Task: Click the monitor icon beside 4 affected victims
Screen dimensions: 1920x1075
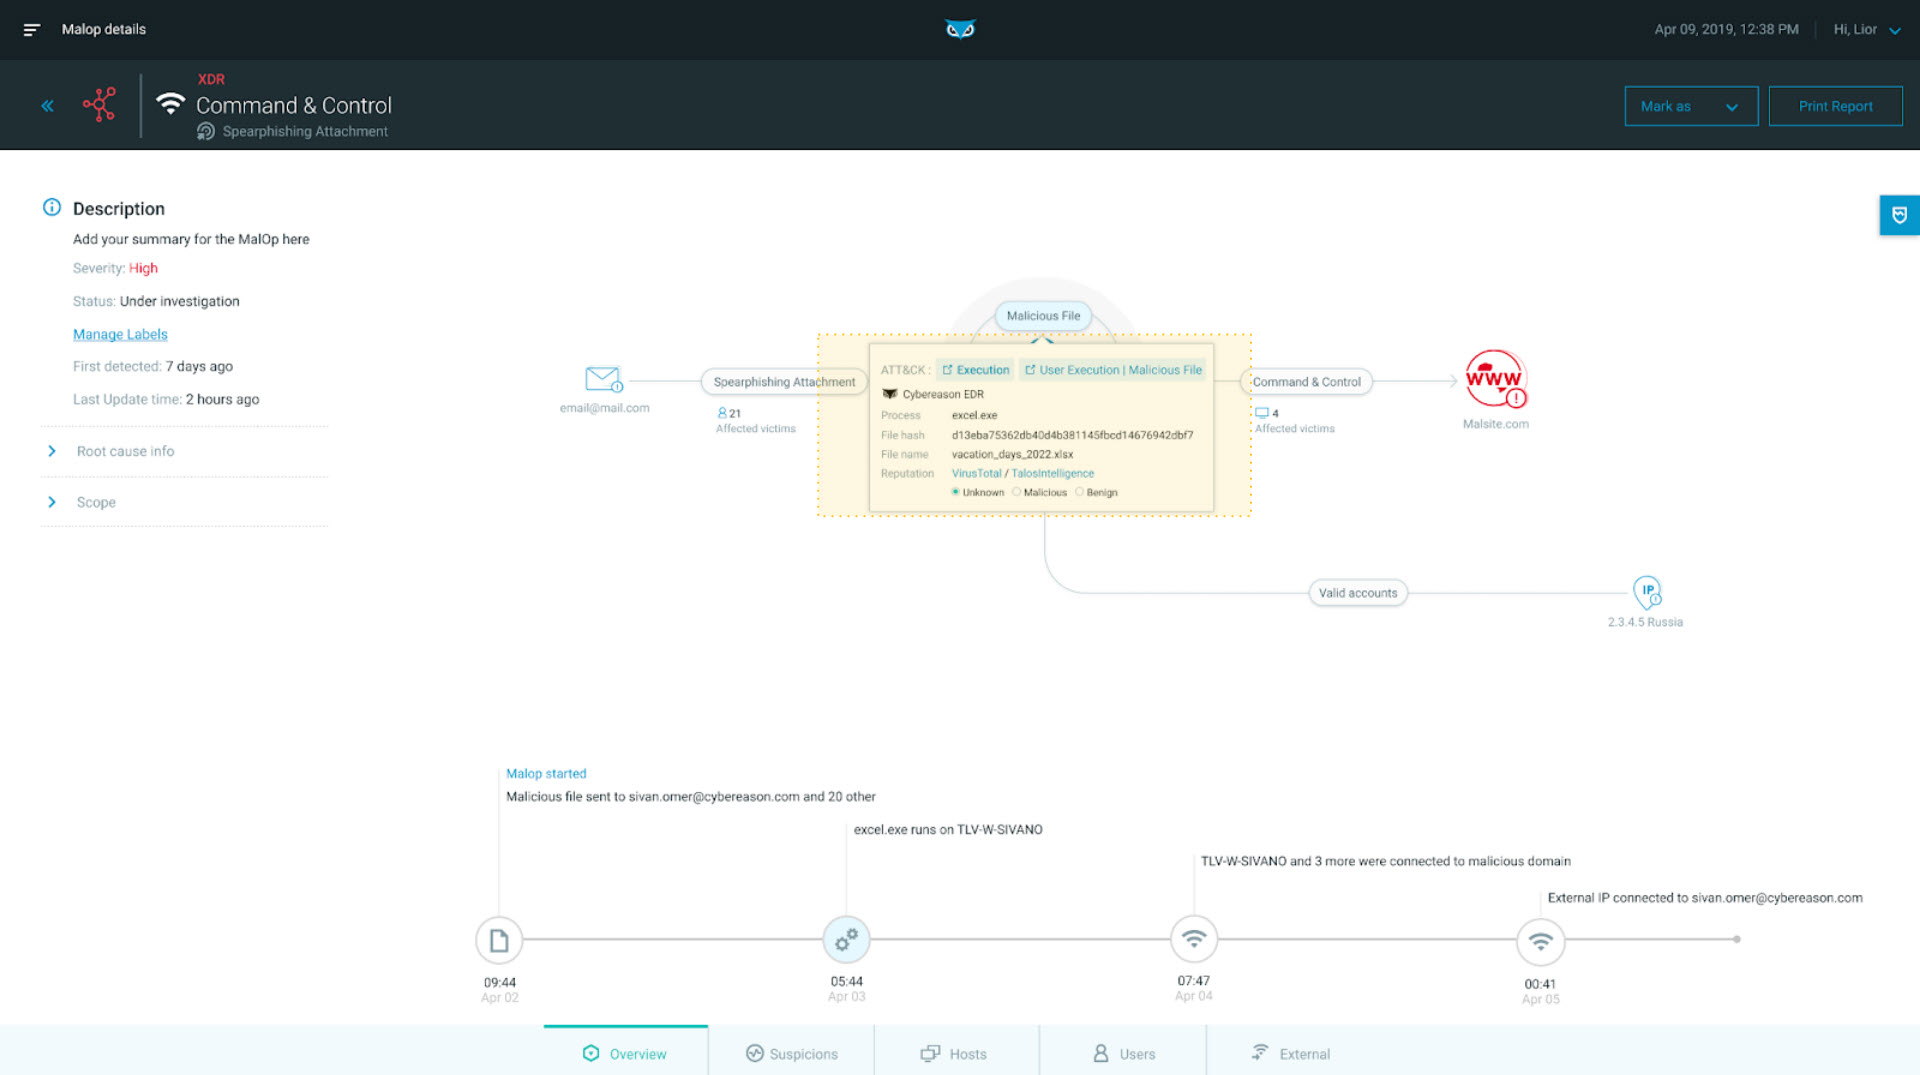Action: pos(1262,413)
